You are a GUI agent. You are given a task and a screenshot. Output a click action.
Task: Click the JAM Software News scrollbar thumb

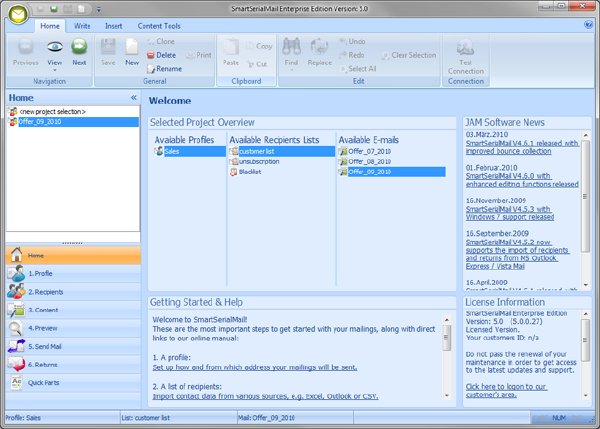point(585,196)
